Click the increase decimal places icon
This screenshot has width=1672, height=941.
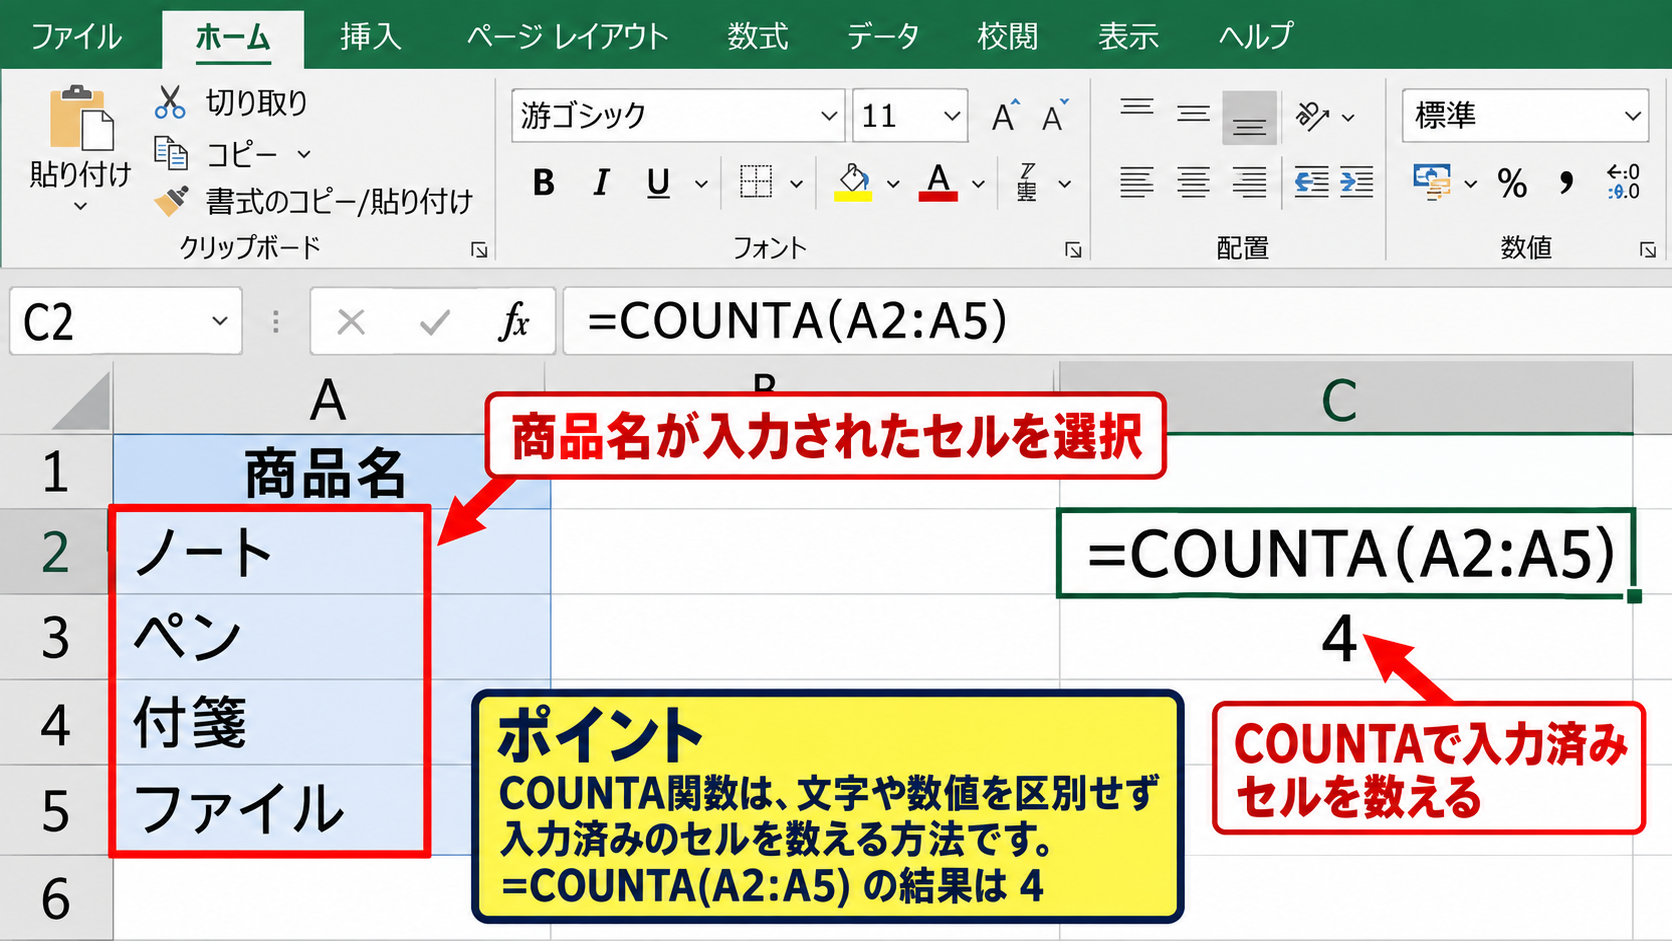click(x=1623, y=183)
